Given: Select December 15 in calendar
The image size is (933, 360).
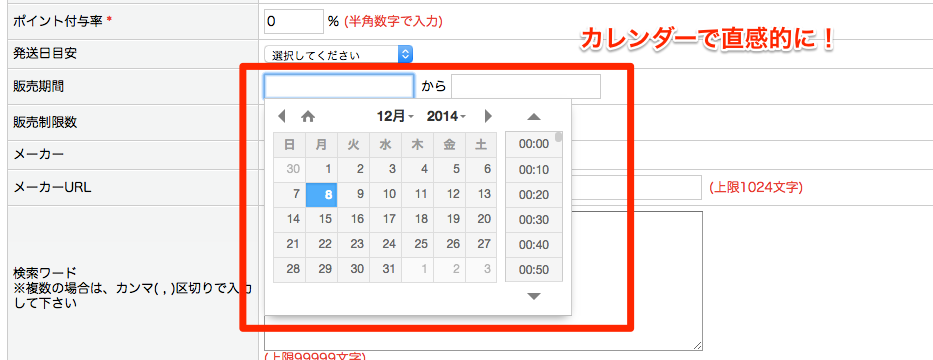Looking at the screenshot, I should (322, 220).
